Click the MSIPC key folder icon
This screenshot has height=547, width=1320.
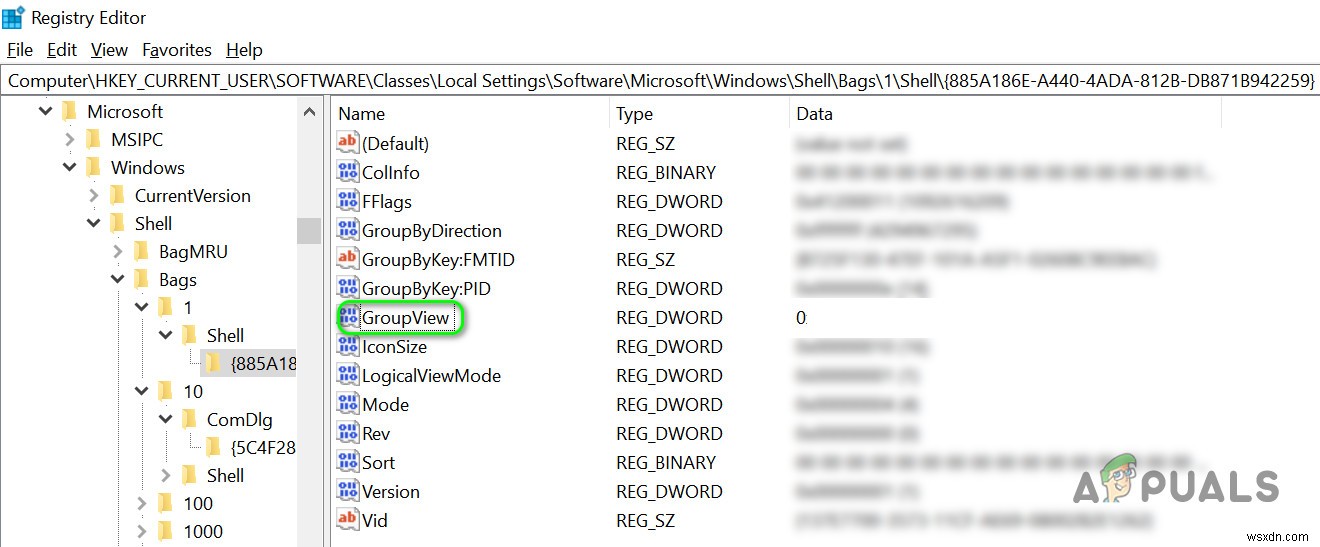[x=93, y=139]
